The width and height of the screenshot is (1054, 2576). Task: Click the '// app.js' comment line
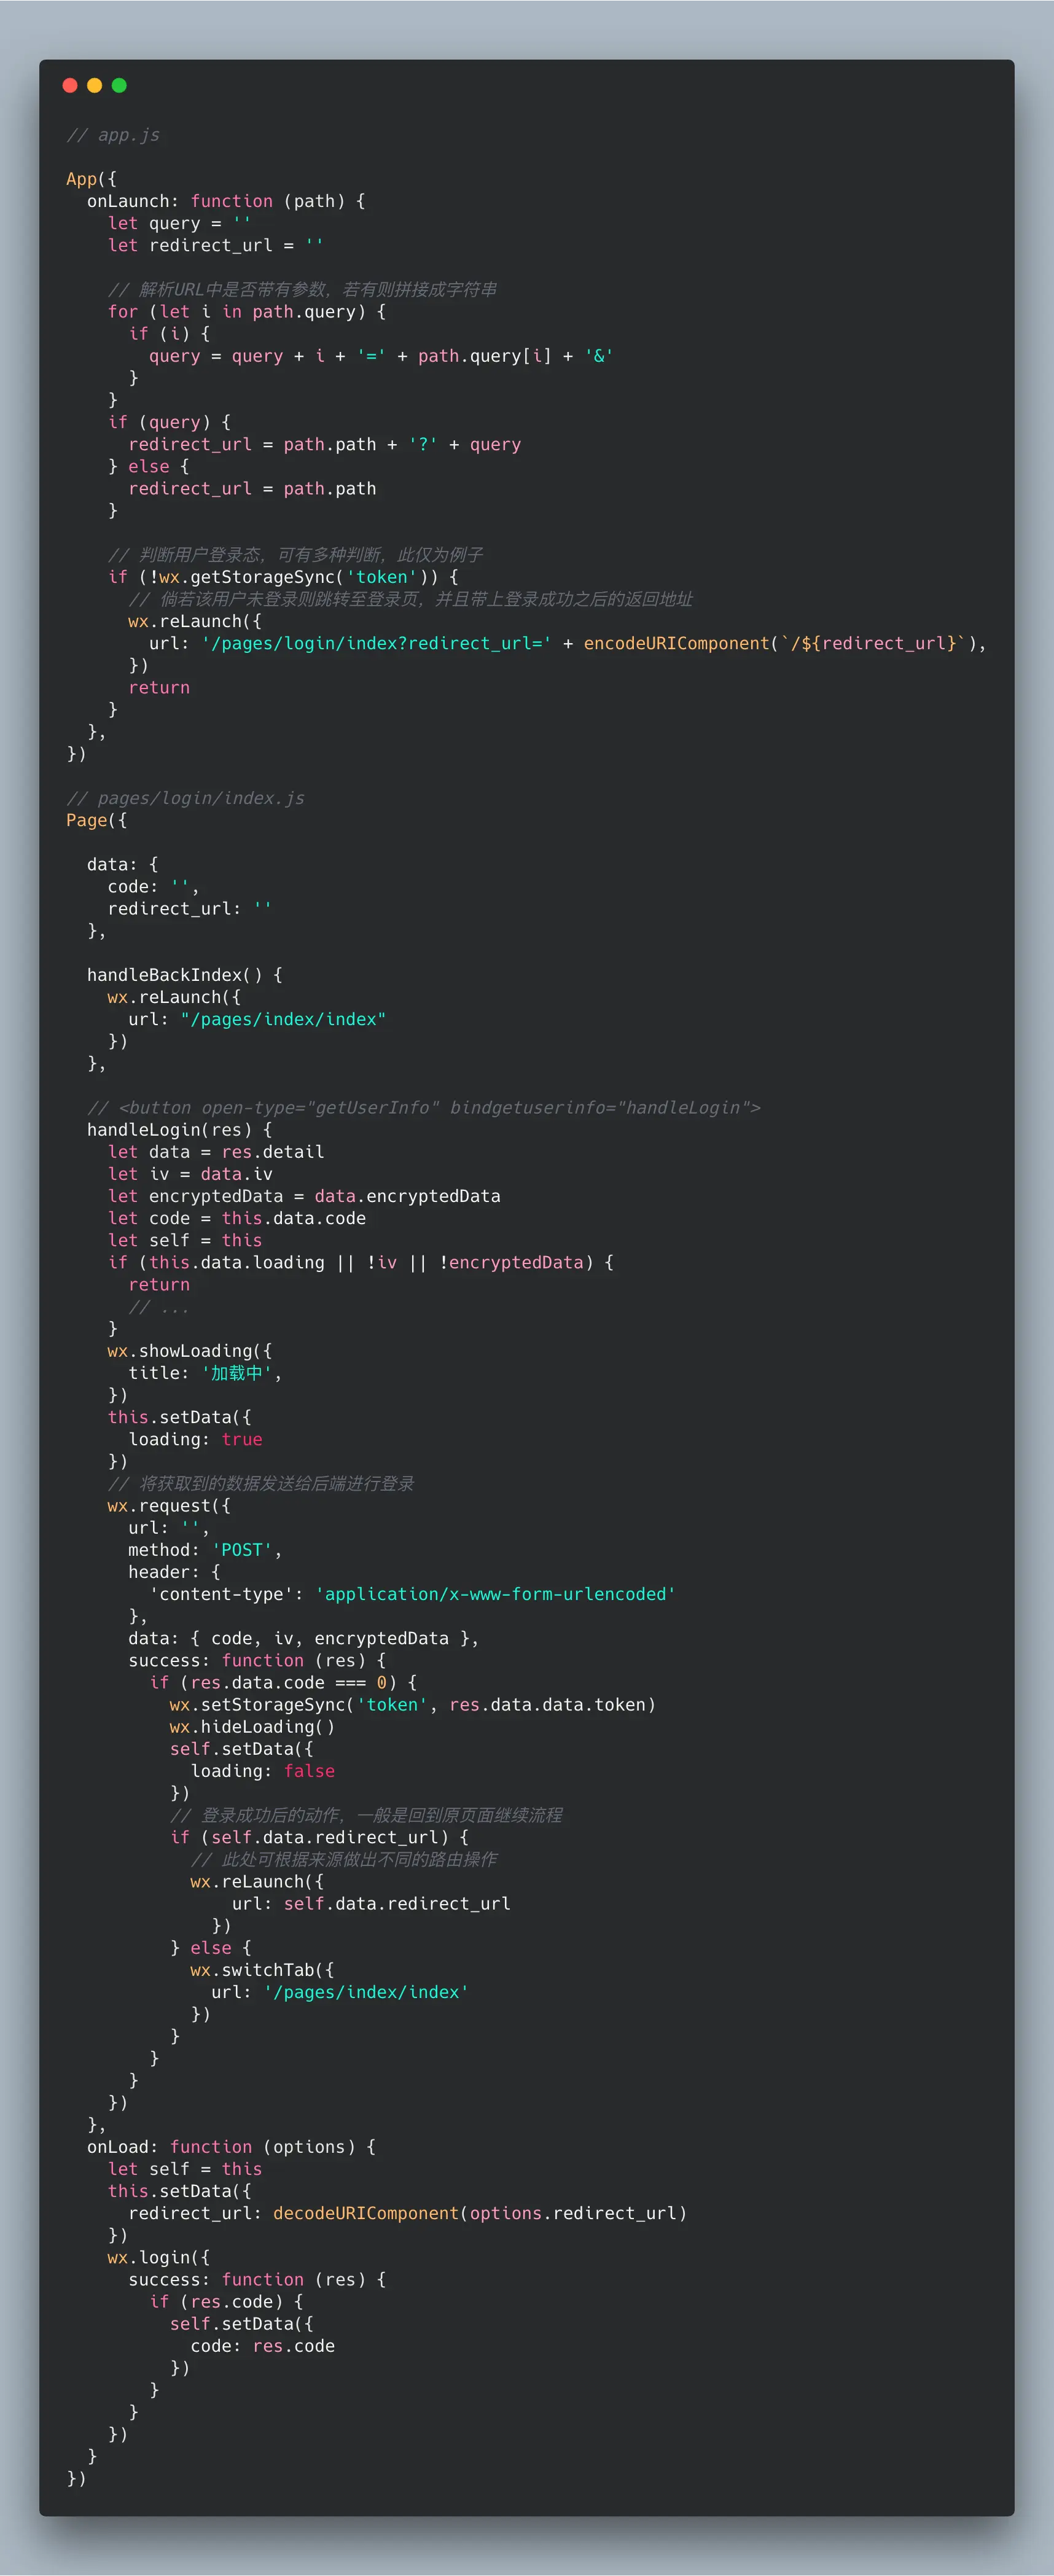pyautogui.click(x=113, y=135)
